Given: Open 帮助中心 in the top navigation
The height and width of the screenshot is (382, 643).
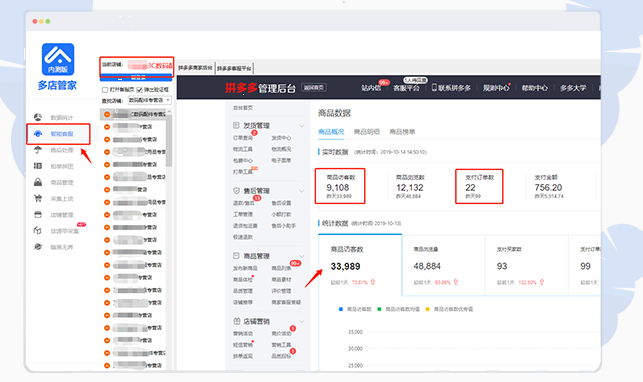Looking at the screenshot, I should (x=534, y=88).
